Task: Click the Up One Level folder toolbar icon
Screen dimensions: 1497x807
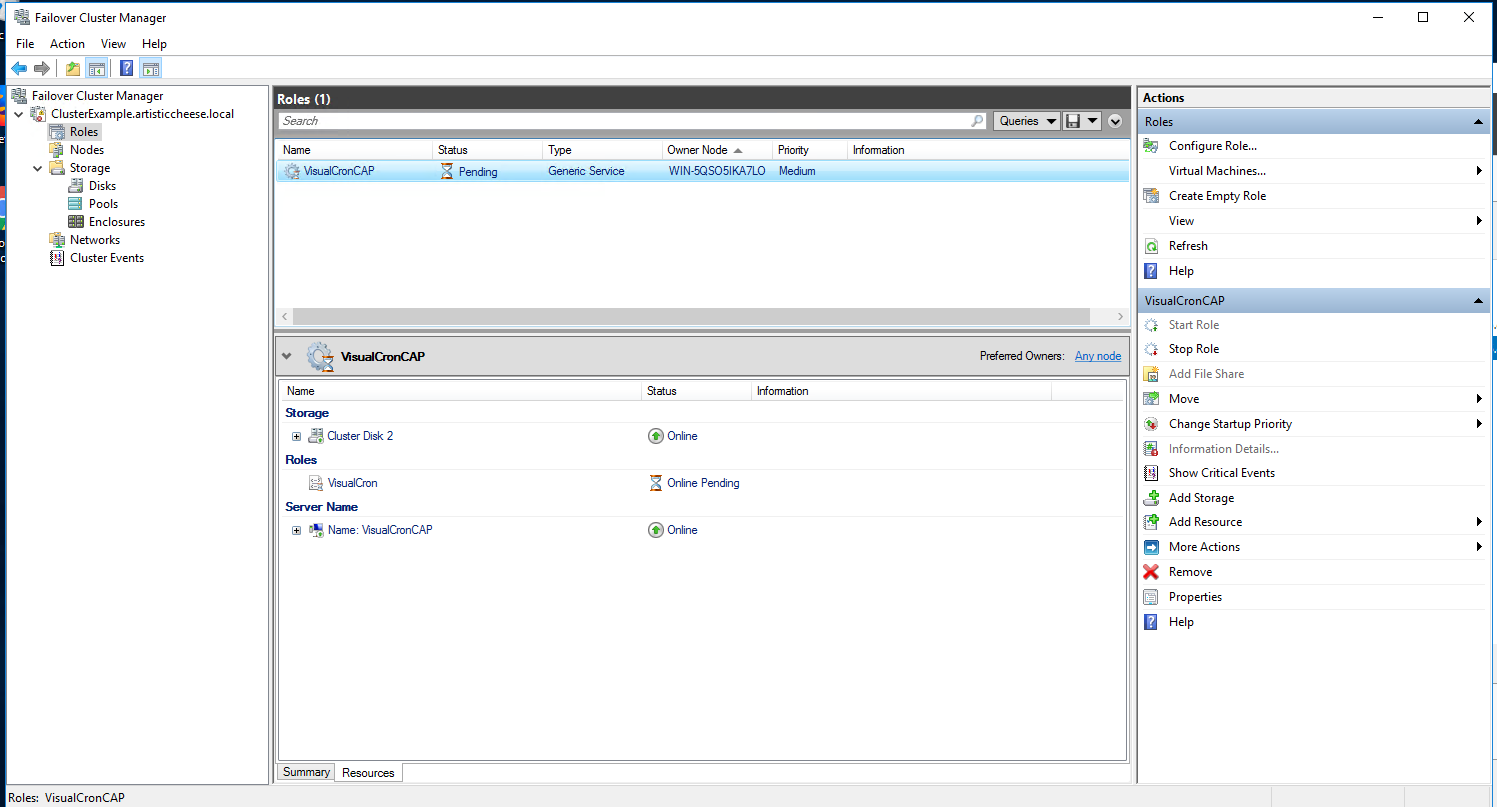Action: 72,68
